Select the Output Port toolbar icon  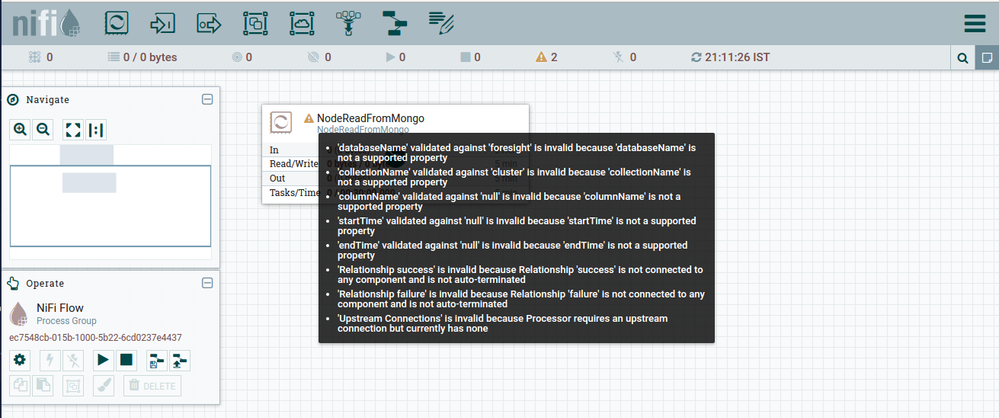pyautogui.click(x=208, y=22)
